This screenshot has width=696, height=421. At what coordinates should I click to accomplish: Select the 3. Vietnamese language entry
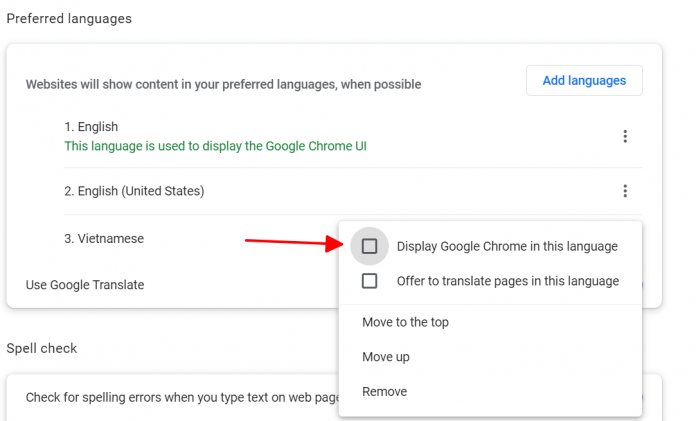pyautogui.click(x=104, y=239)
